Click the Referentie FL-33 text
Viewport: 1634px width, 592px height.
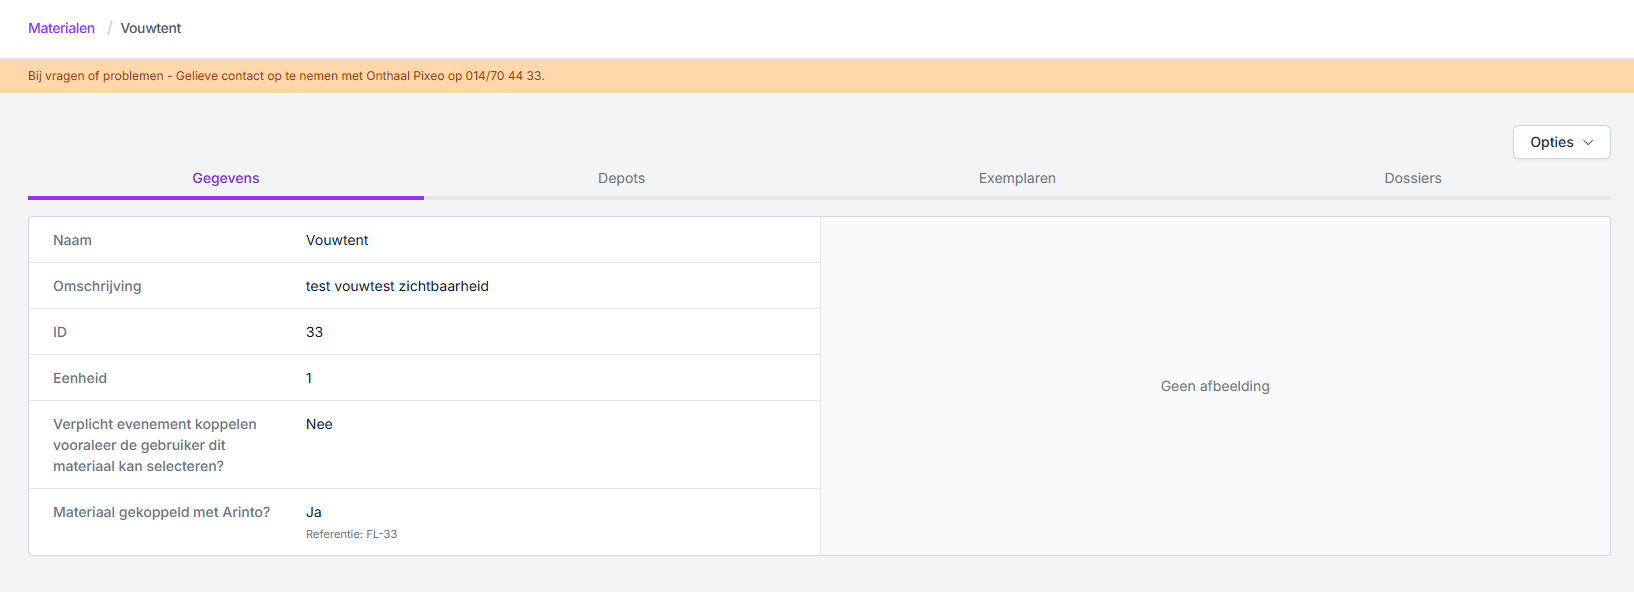pos(351,534)
